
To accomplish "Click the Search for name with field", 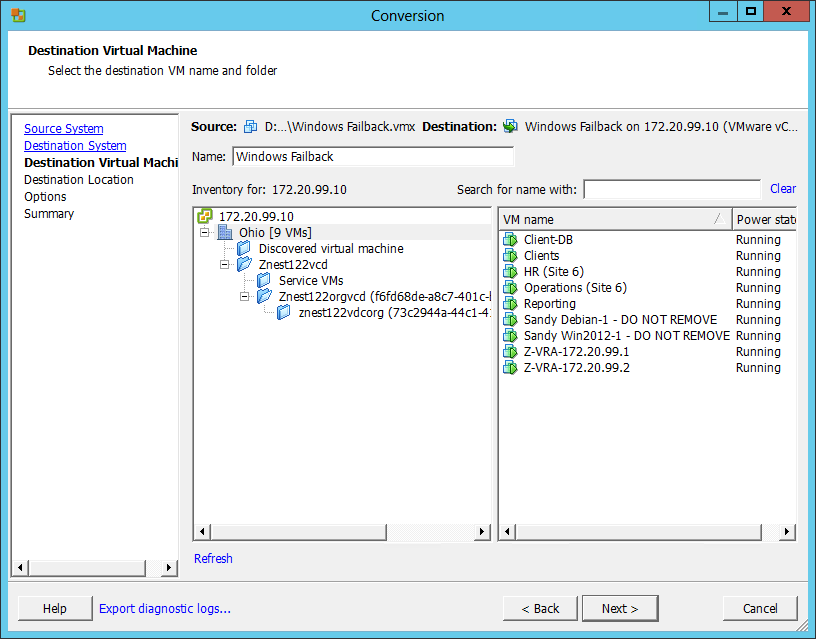I will coord(672,189).
